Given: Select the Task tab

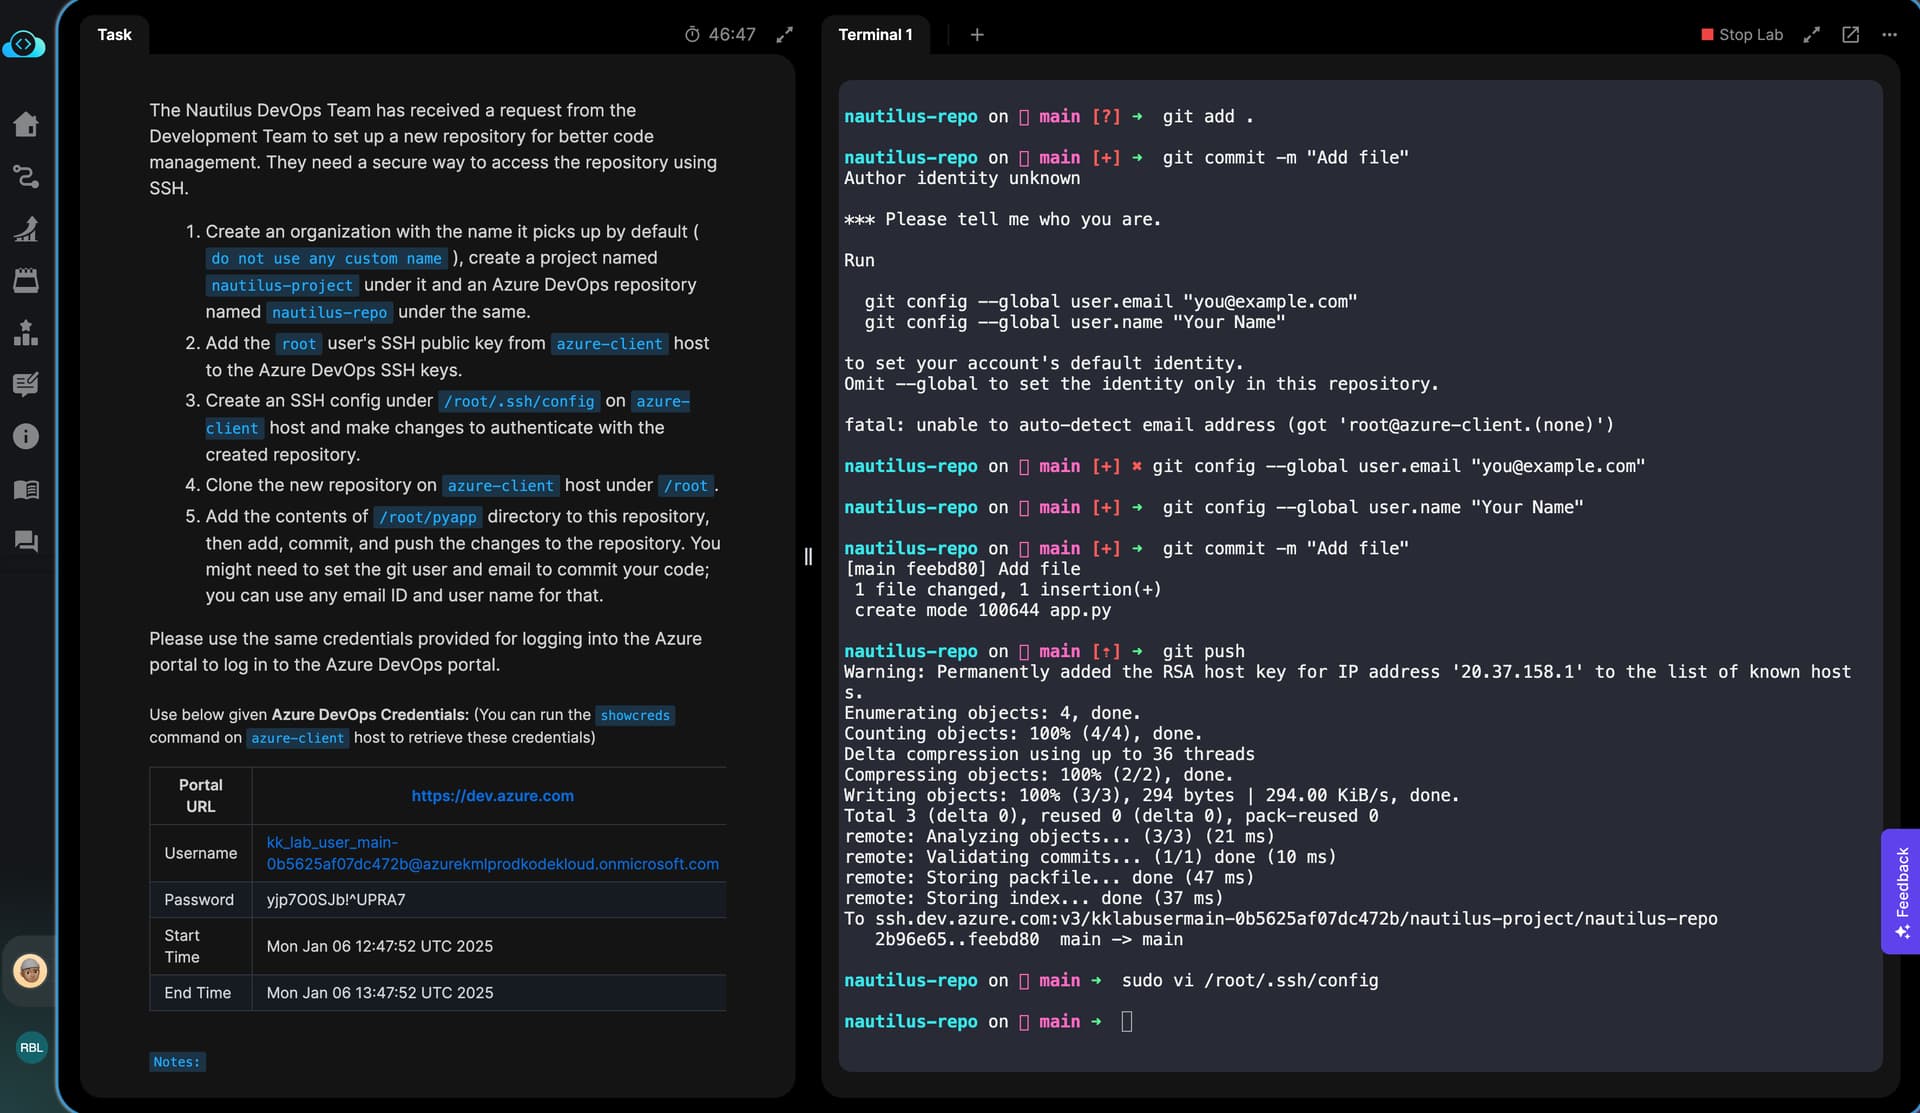Looking at the screenshot, I should pyautogui.click(x=114, y=35).
